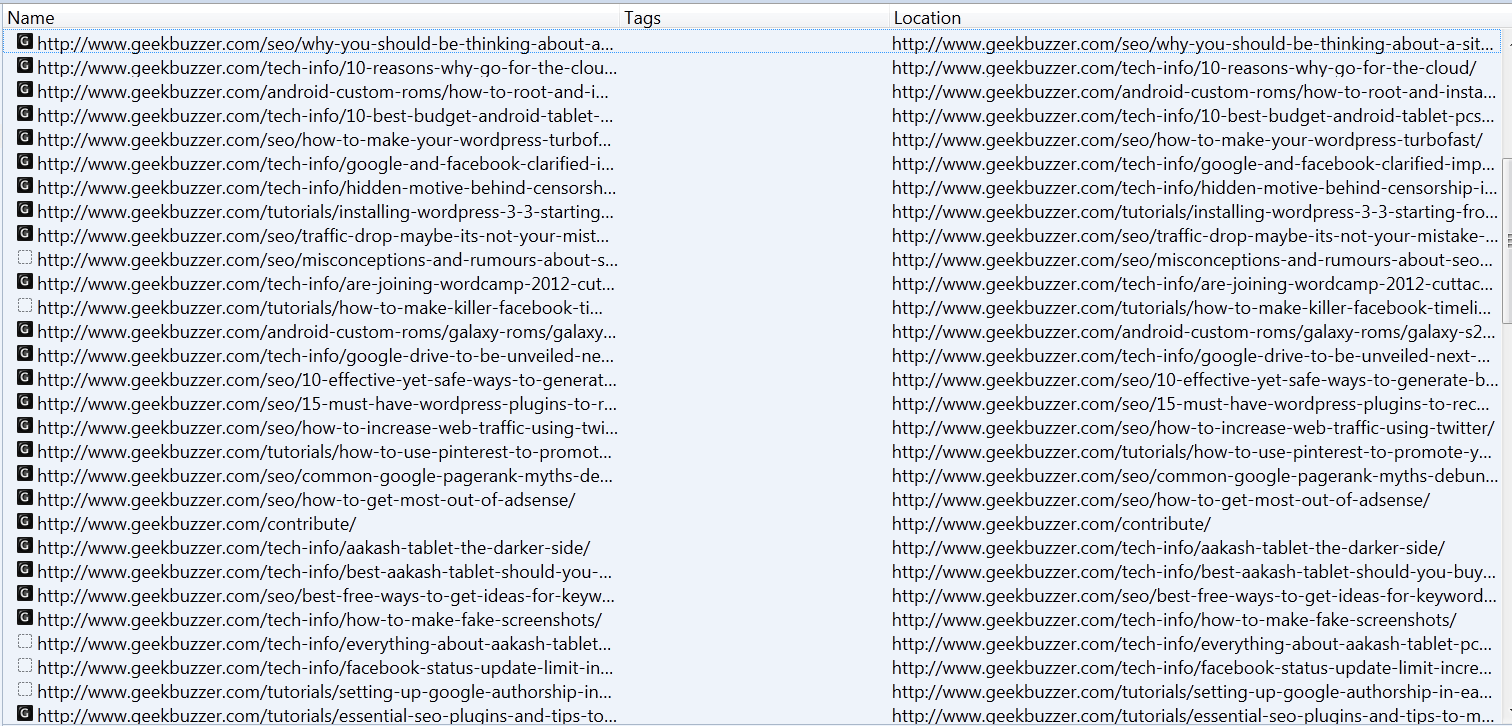Click the favicon of the galaxy-roms/galaxy row
Image resolution: width=1512 pixels, height=726 pixels.
coord(25,330)
